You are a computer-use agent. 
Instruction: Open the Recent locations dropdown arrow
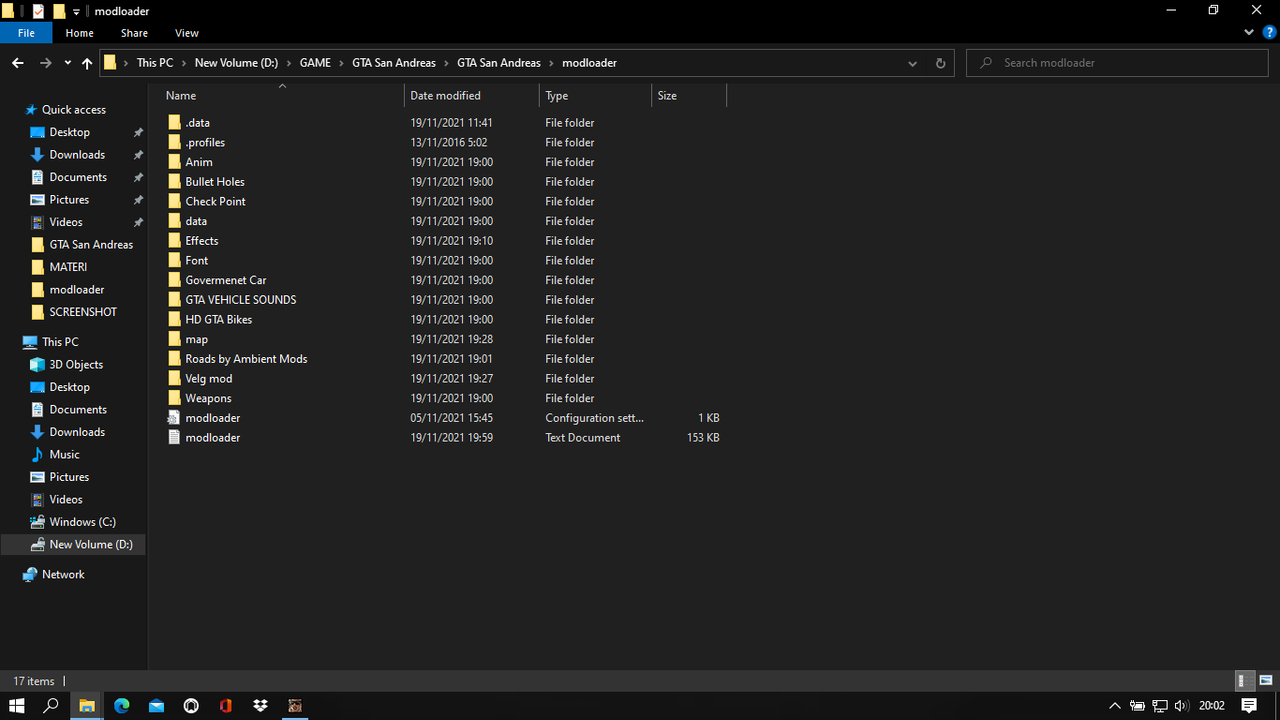[x=67, y=63]
